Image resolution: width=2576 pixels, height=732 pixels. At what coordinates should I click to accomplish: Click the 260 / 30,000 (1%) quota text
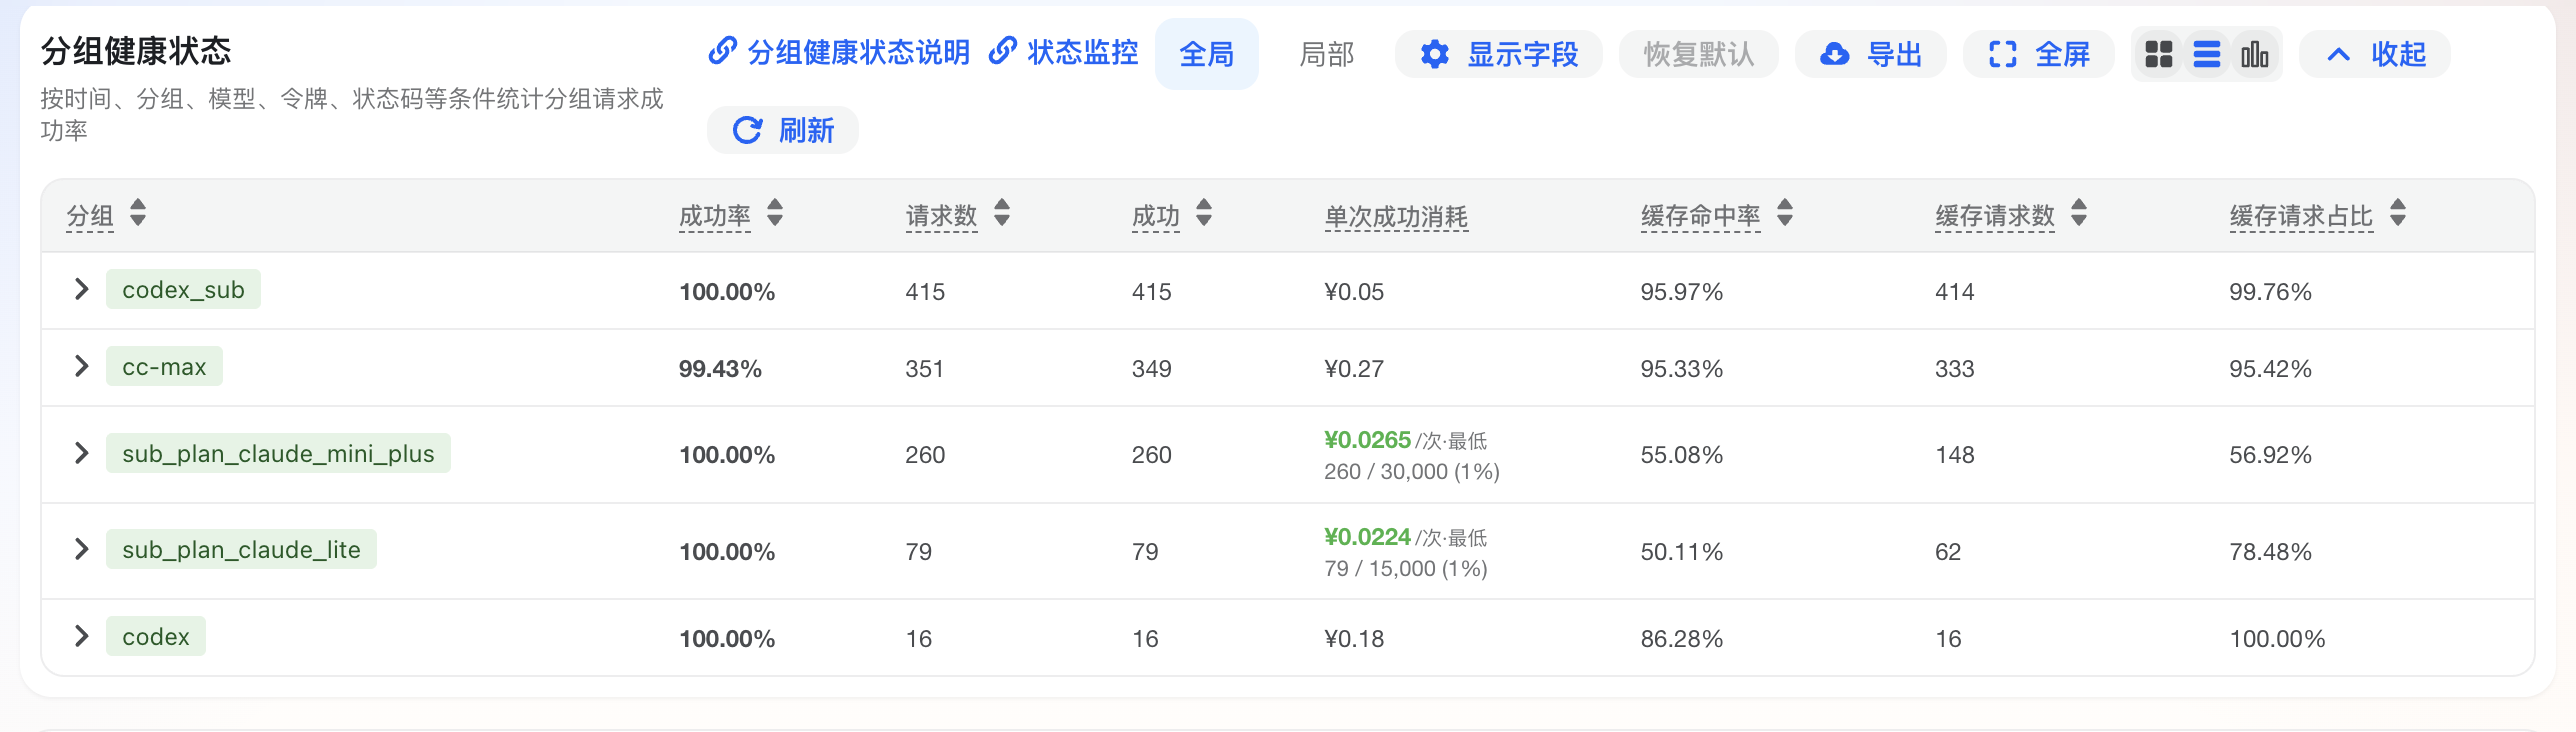coord(1412,472)
